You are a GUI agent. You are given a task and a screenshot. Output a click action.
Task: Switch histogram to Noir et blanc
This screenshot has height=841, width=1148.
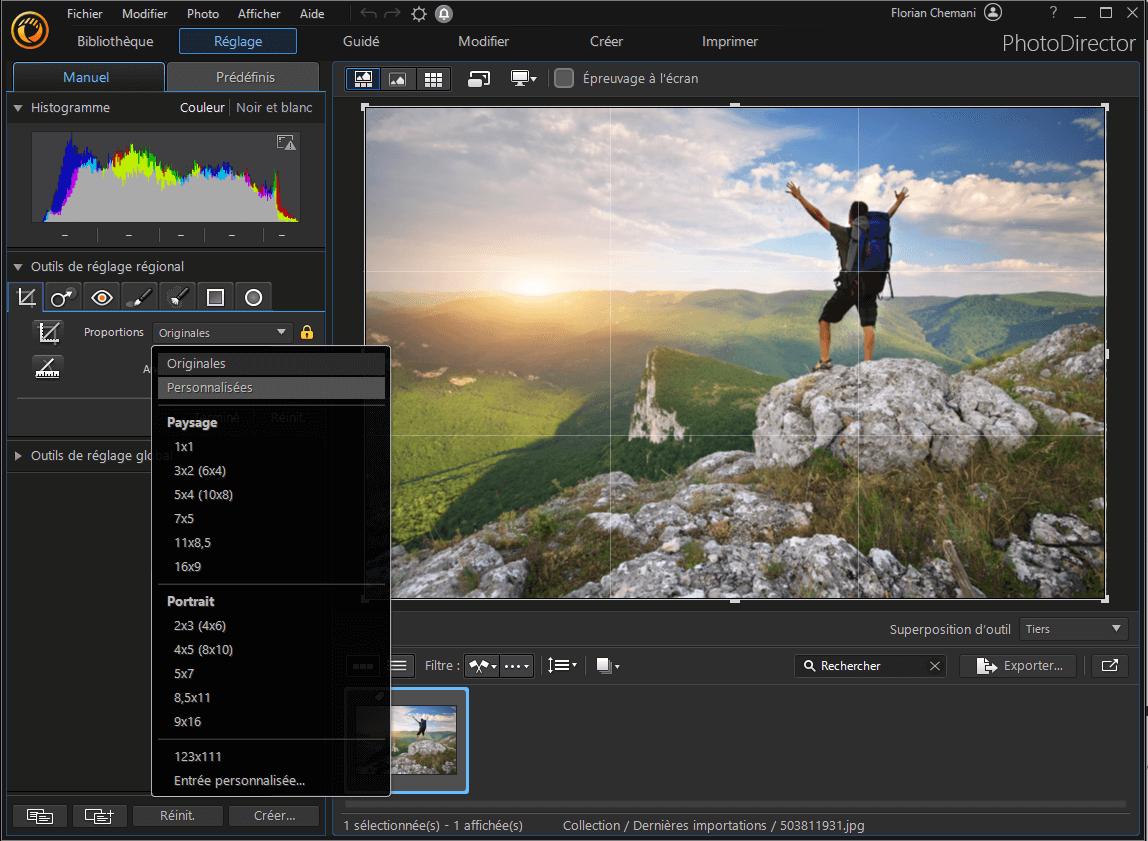click(276, 107)
